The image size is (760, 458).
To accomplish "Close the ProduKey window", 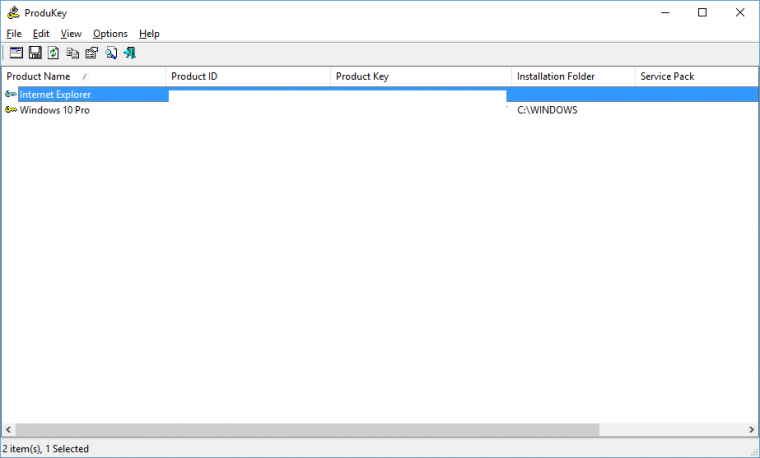I will [x=740, y=13].
